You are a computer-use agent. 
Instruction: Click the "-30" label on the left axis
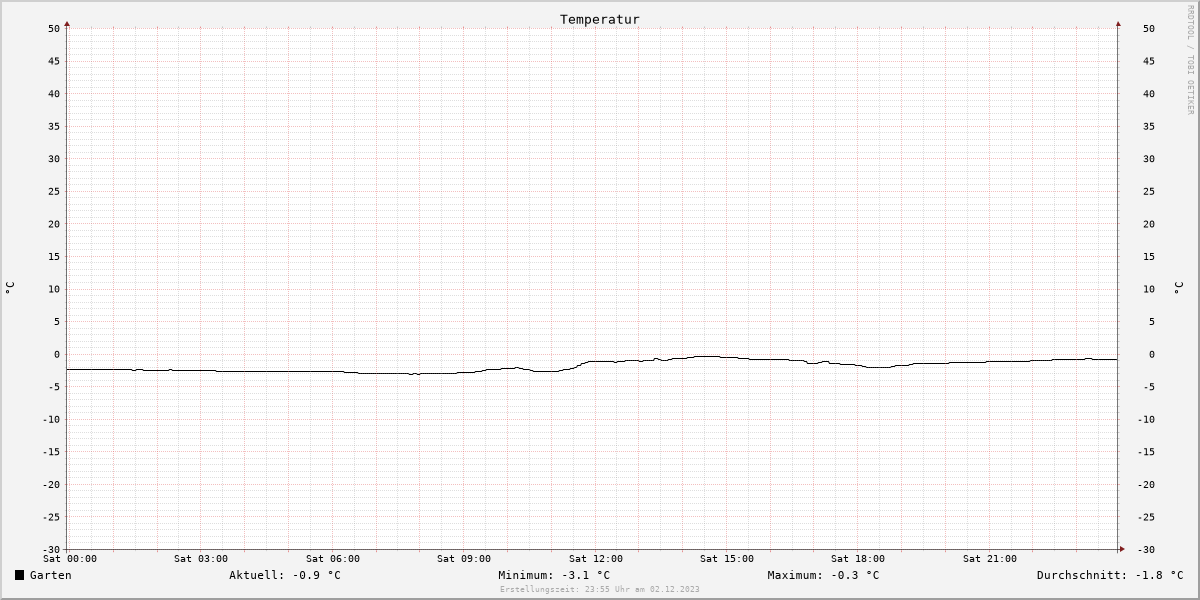[x=51, y=549]
